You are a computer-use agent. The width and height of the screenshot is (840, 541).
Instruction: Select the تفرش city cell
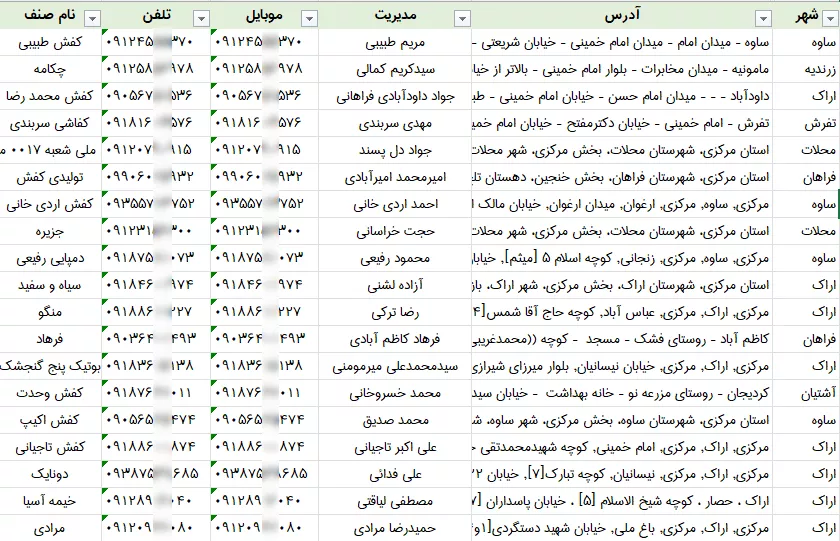[806, 123]
